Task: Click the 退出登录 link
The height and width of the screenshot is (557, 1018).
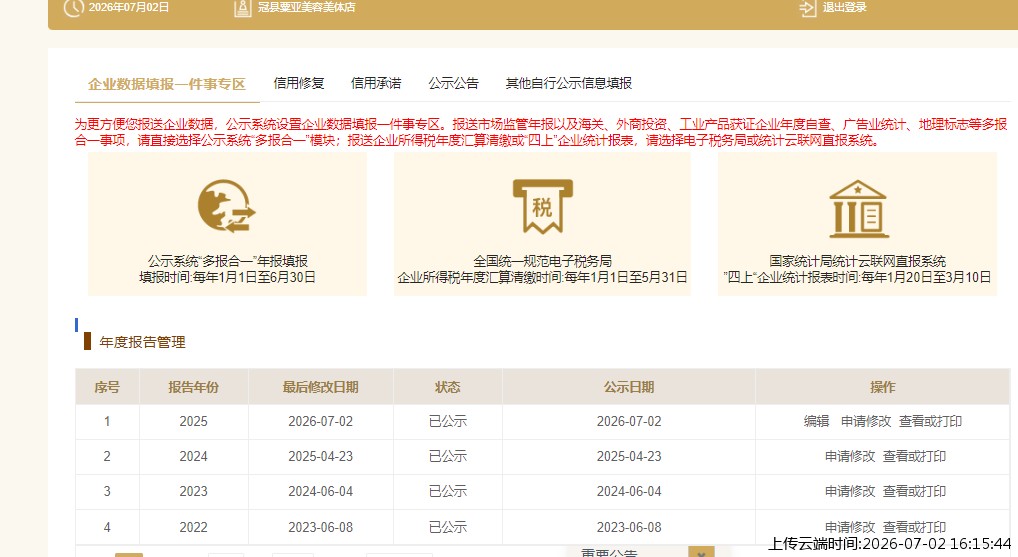Action: click(845, 7)
